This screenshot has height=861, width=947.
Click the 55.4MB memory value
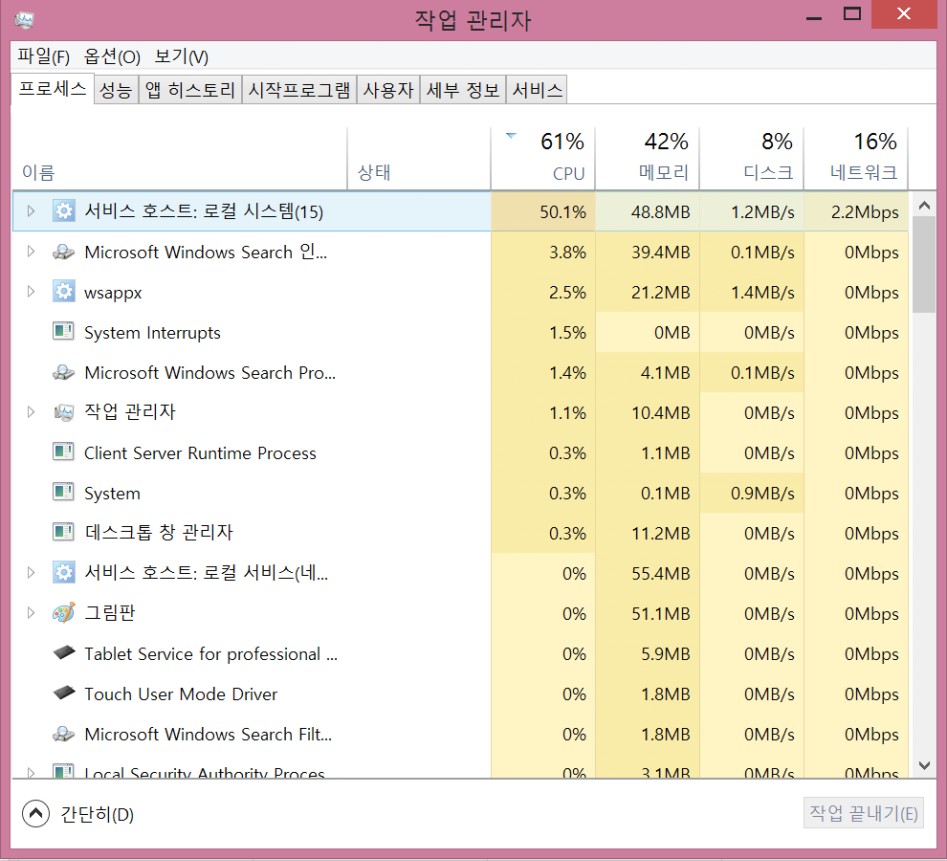click(660, 574)
